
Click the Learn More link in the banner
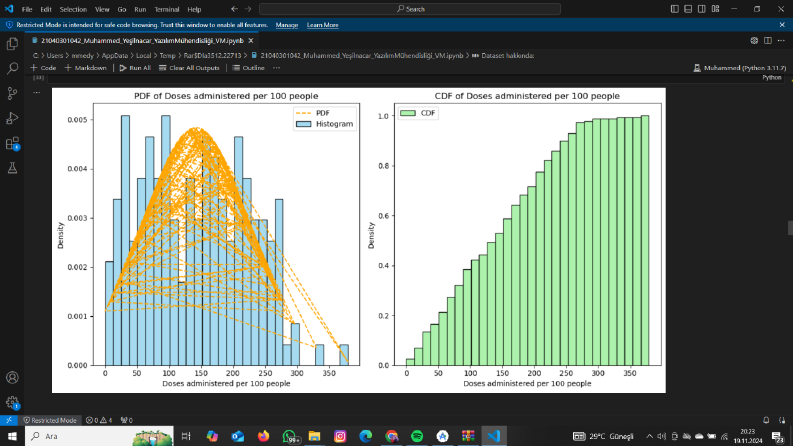[323, 25]
